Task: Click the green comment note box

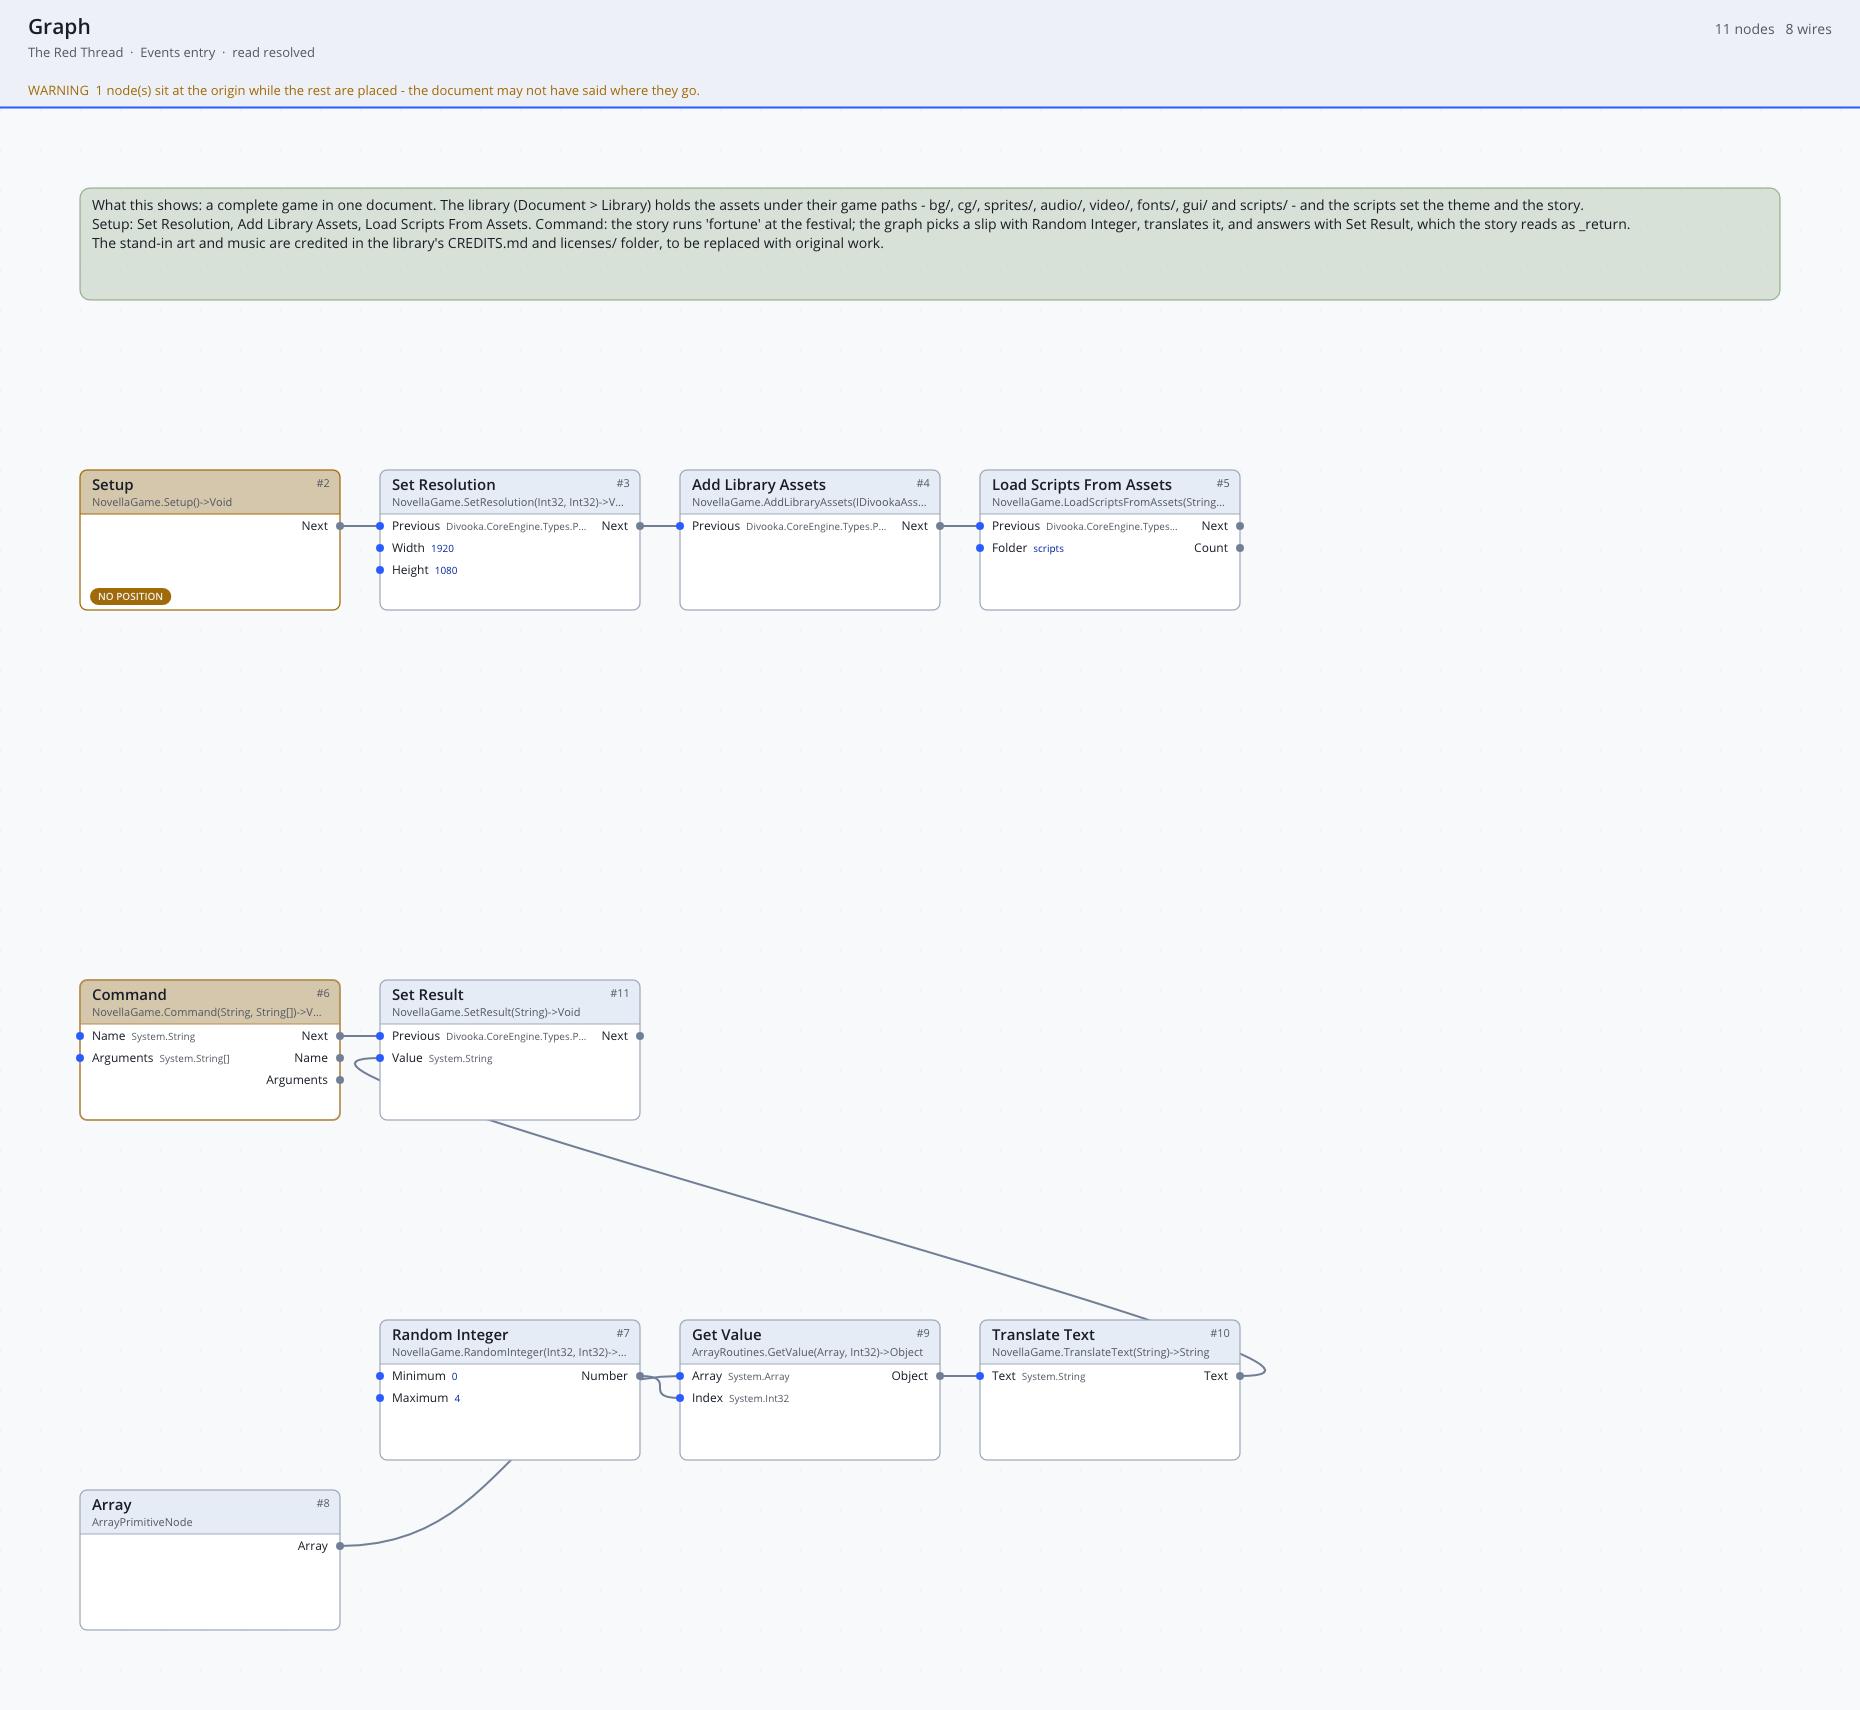Action: (930, 244)
